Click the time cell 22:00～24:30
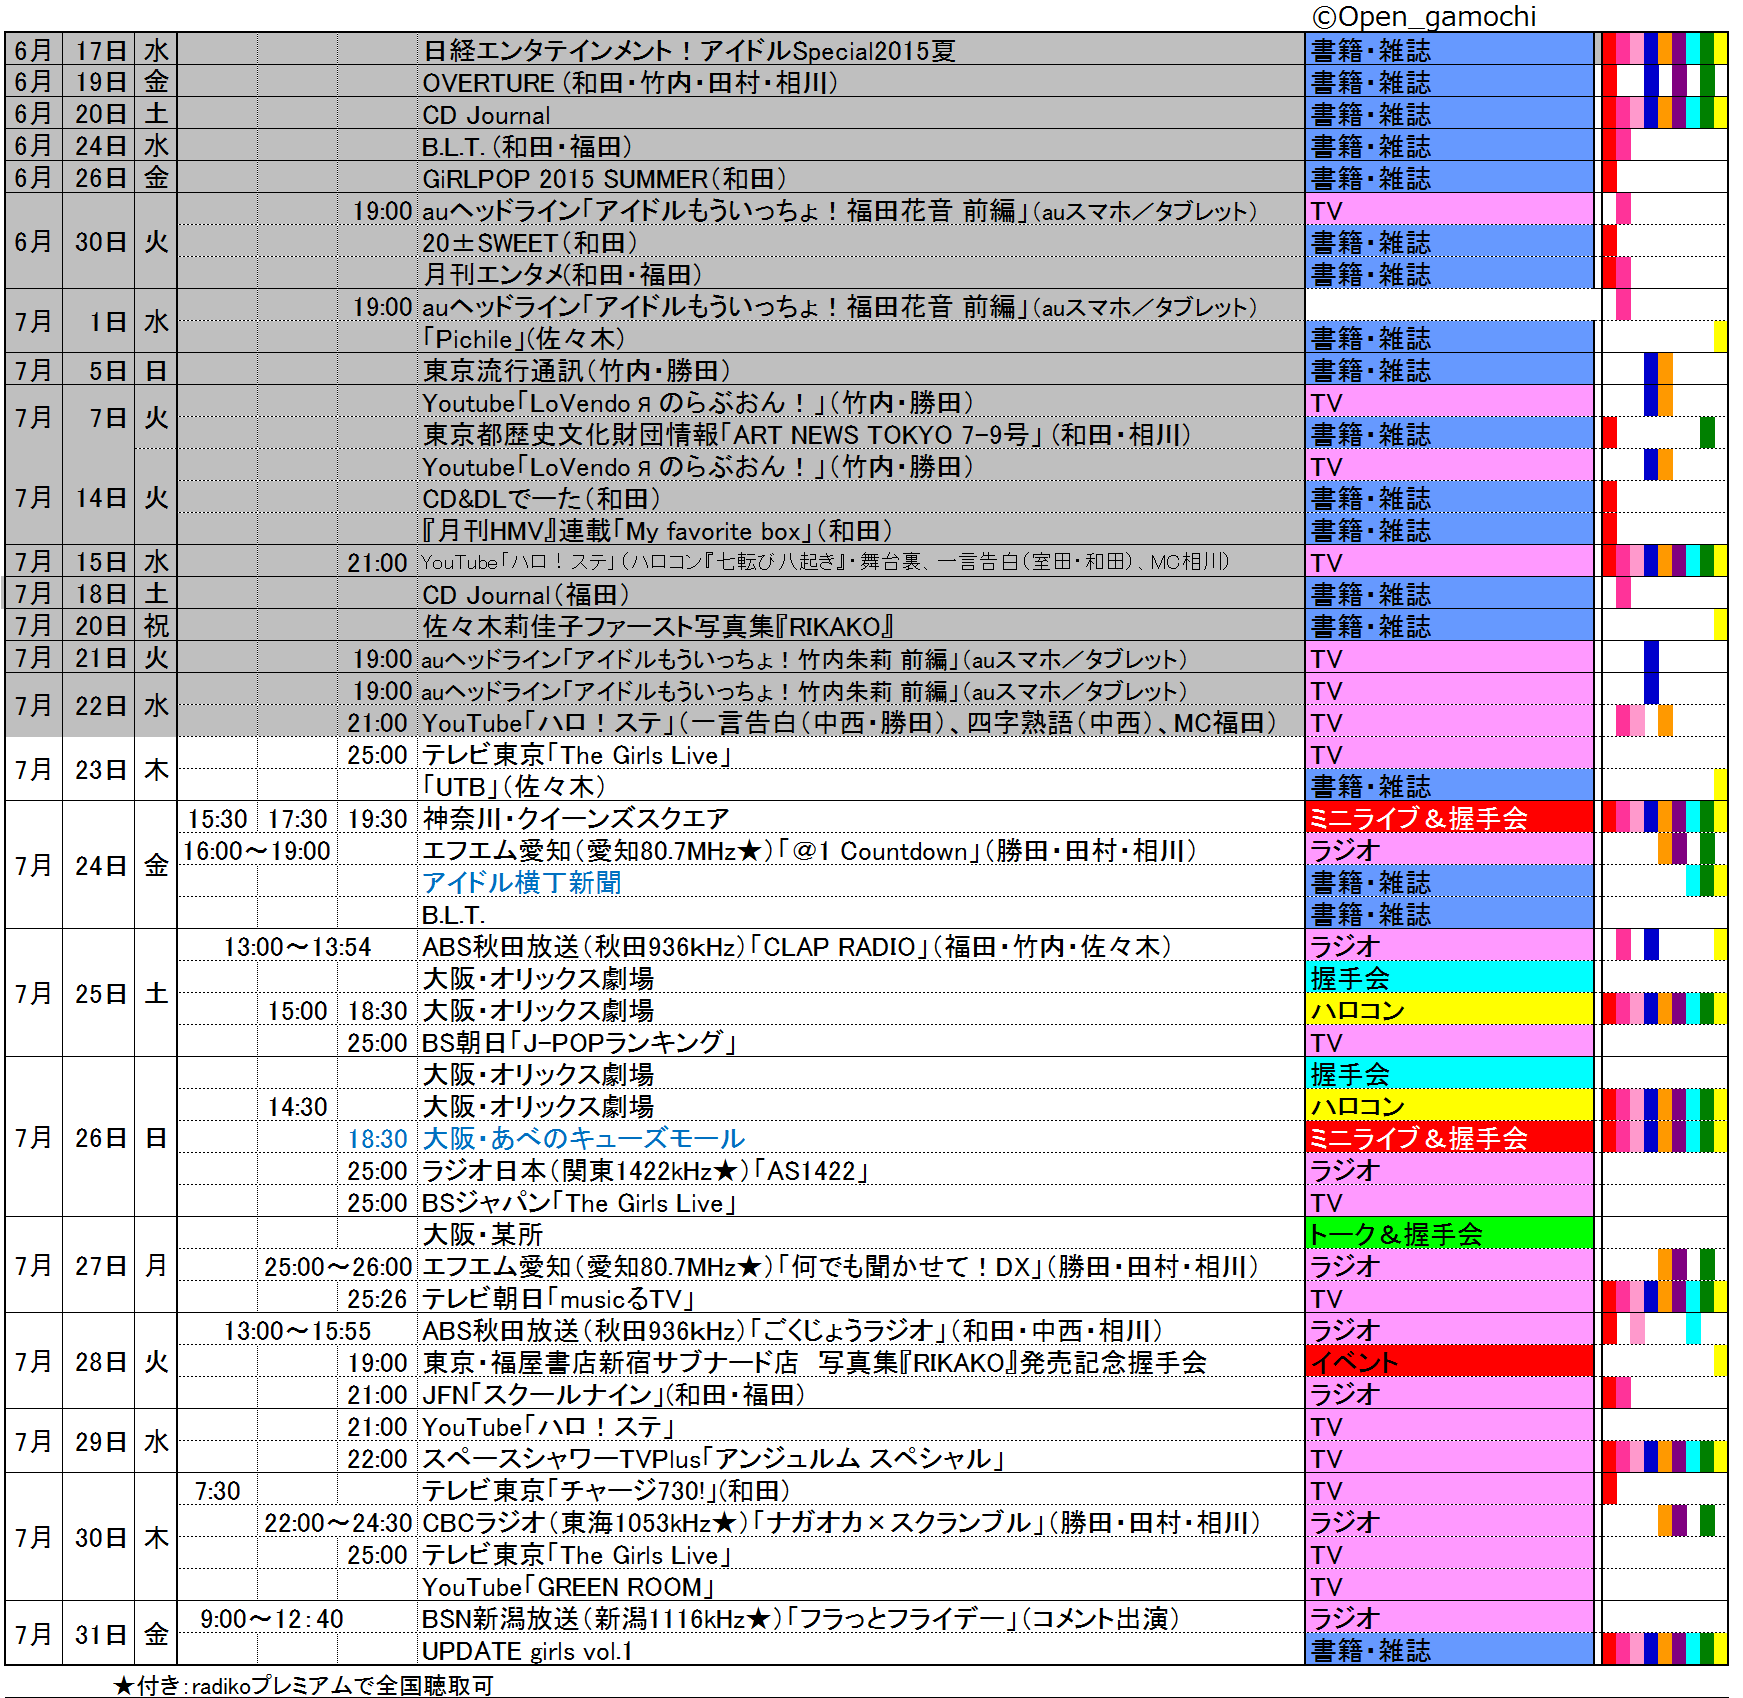Screen dimensions: 1743x1698 (337, 1522)
